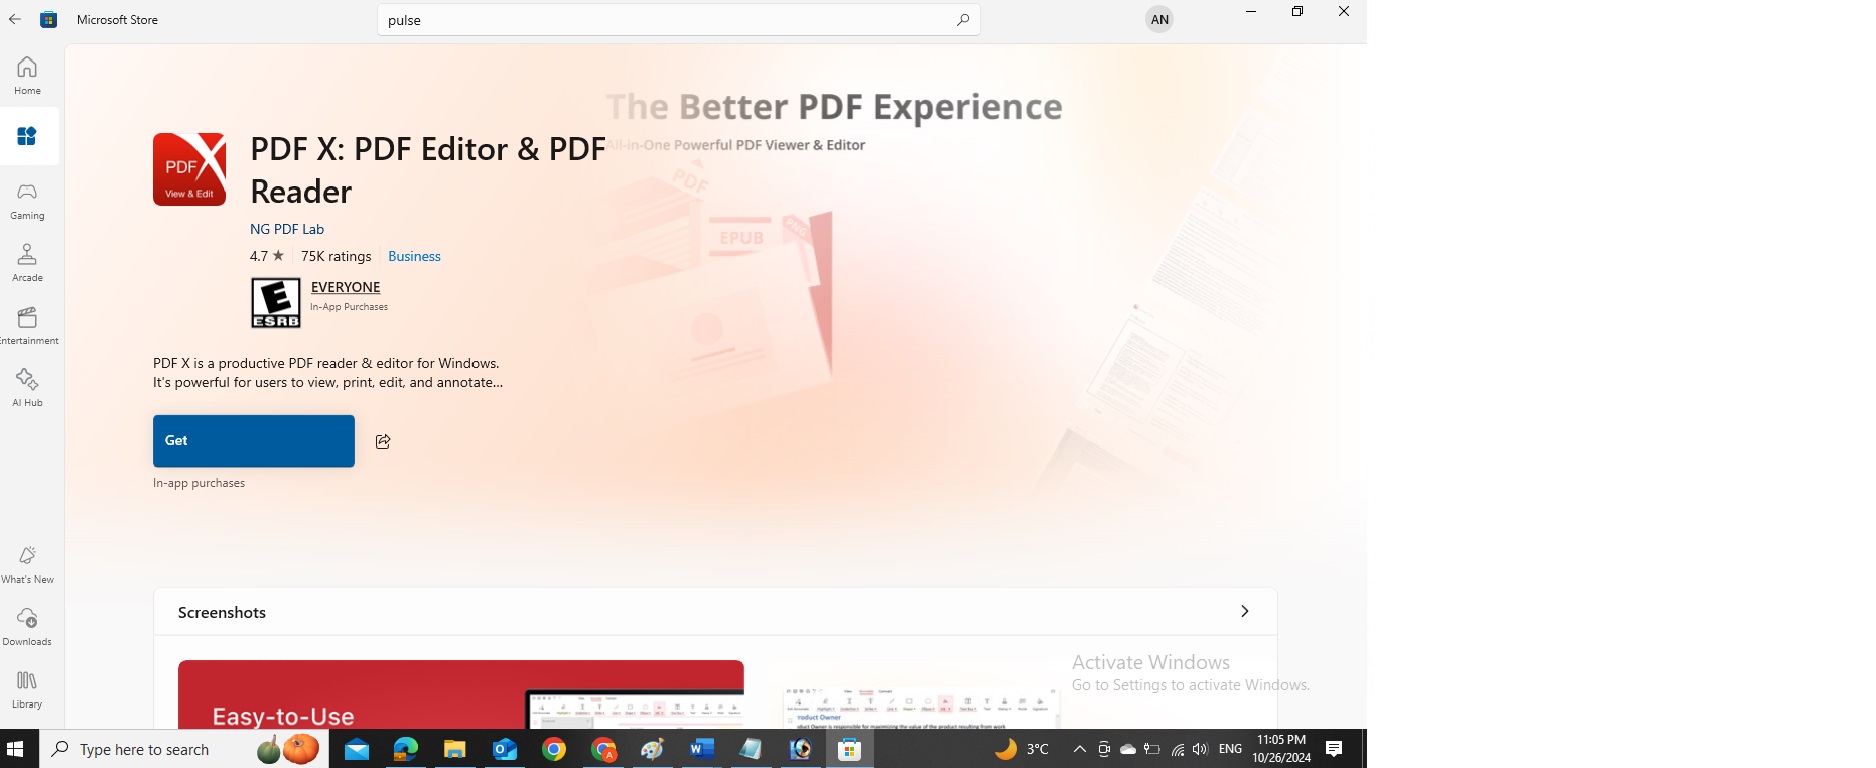Open File Explorer from taskbar
This screenshot has height=768, width=1876.
[455, 749]
